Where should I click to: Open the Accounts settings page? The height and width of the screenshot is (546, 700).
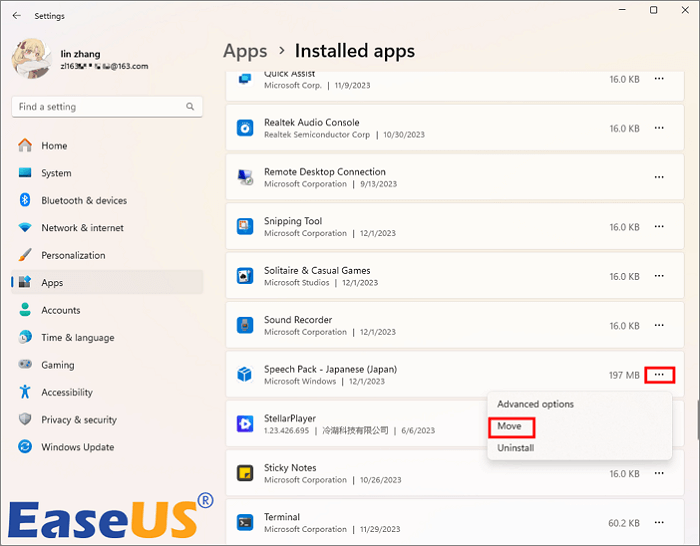coord(107,310)
